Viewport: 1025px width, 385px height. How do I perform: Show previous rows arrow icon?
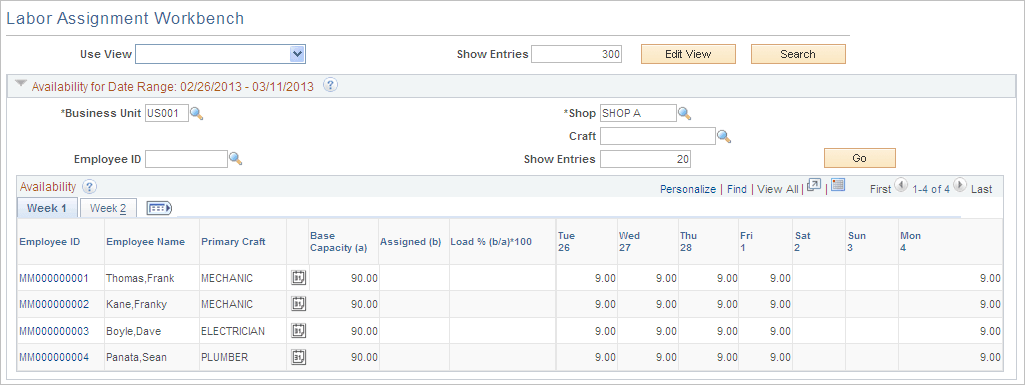[x=900, y=185]
